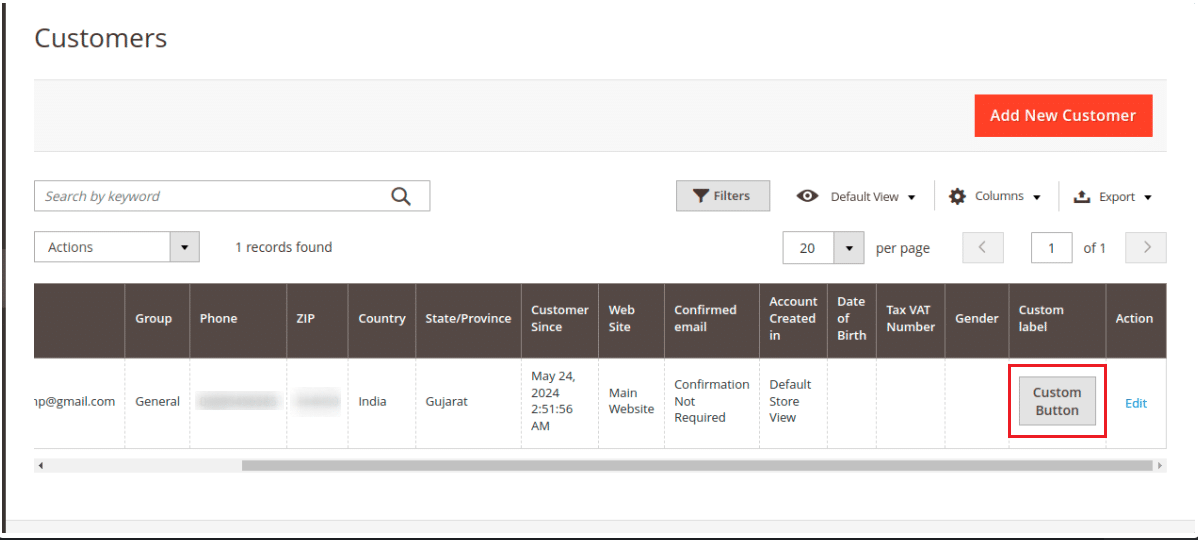Go to the previous page arrow
The image size is (1198, 540).
[x=982, y=247]
